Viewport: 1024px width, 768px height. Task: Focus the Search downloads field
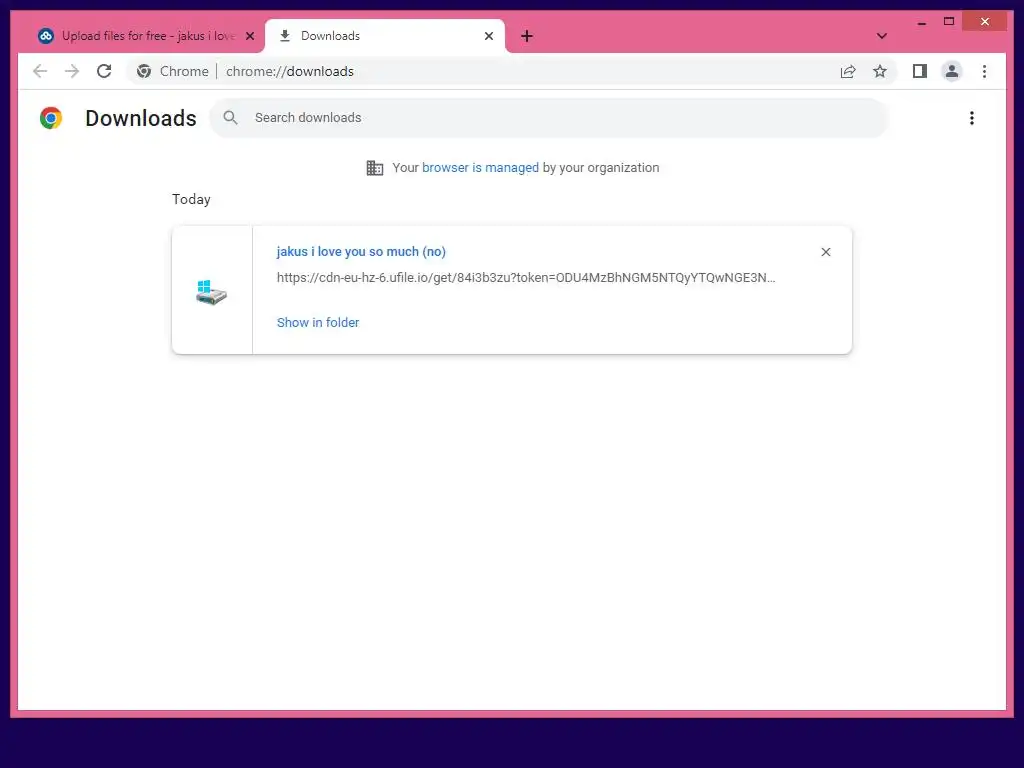pyautogui.click(x=549, y=118)
